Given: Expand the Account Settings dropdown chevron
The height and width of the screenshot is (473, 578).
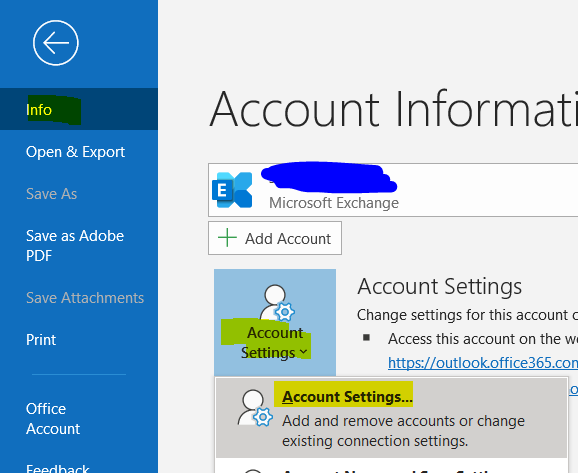Looking at the screenshot, I should (304, 352).
